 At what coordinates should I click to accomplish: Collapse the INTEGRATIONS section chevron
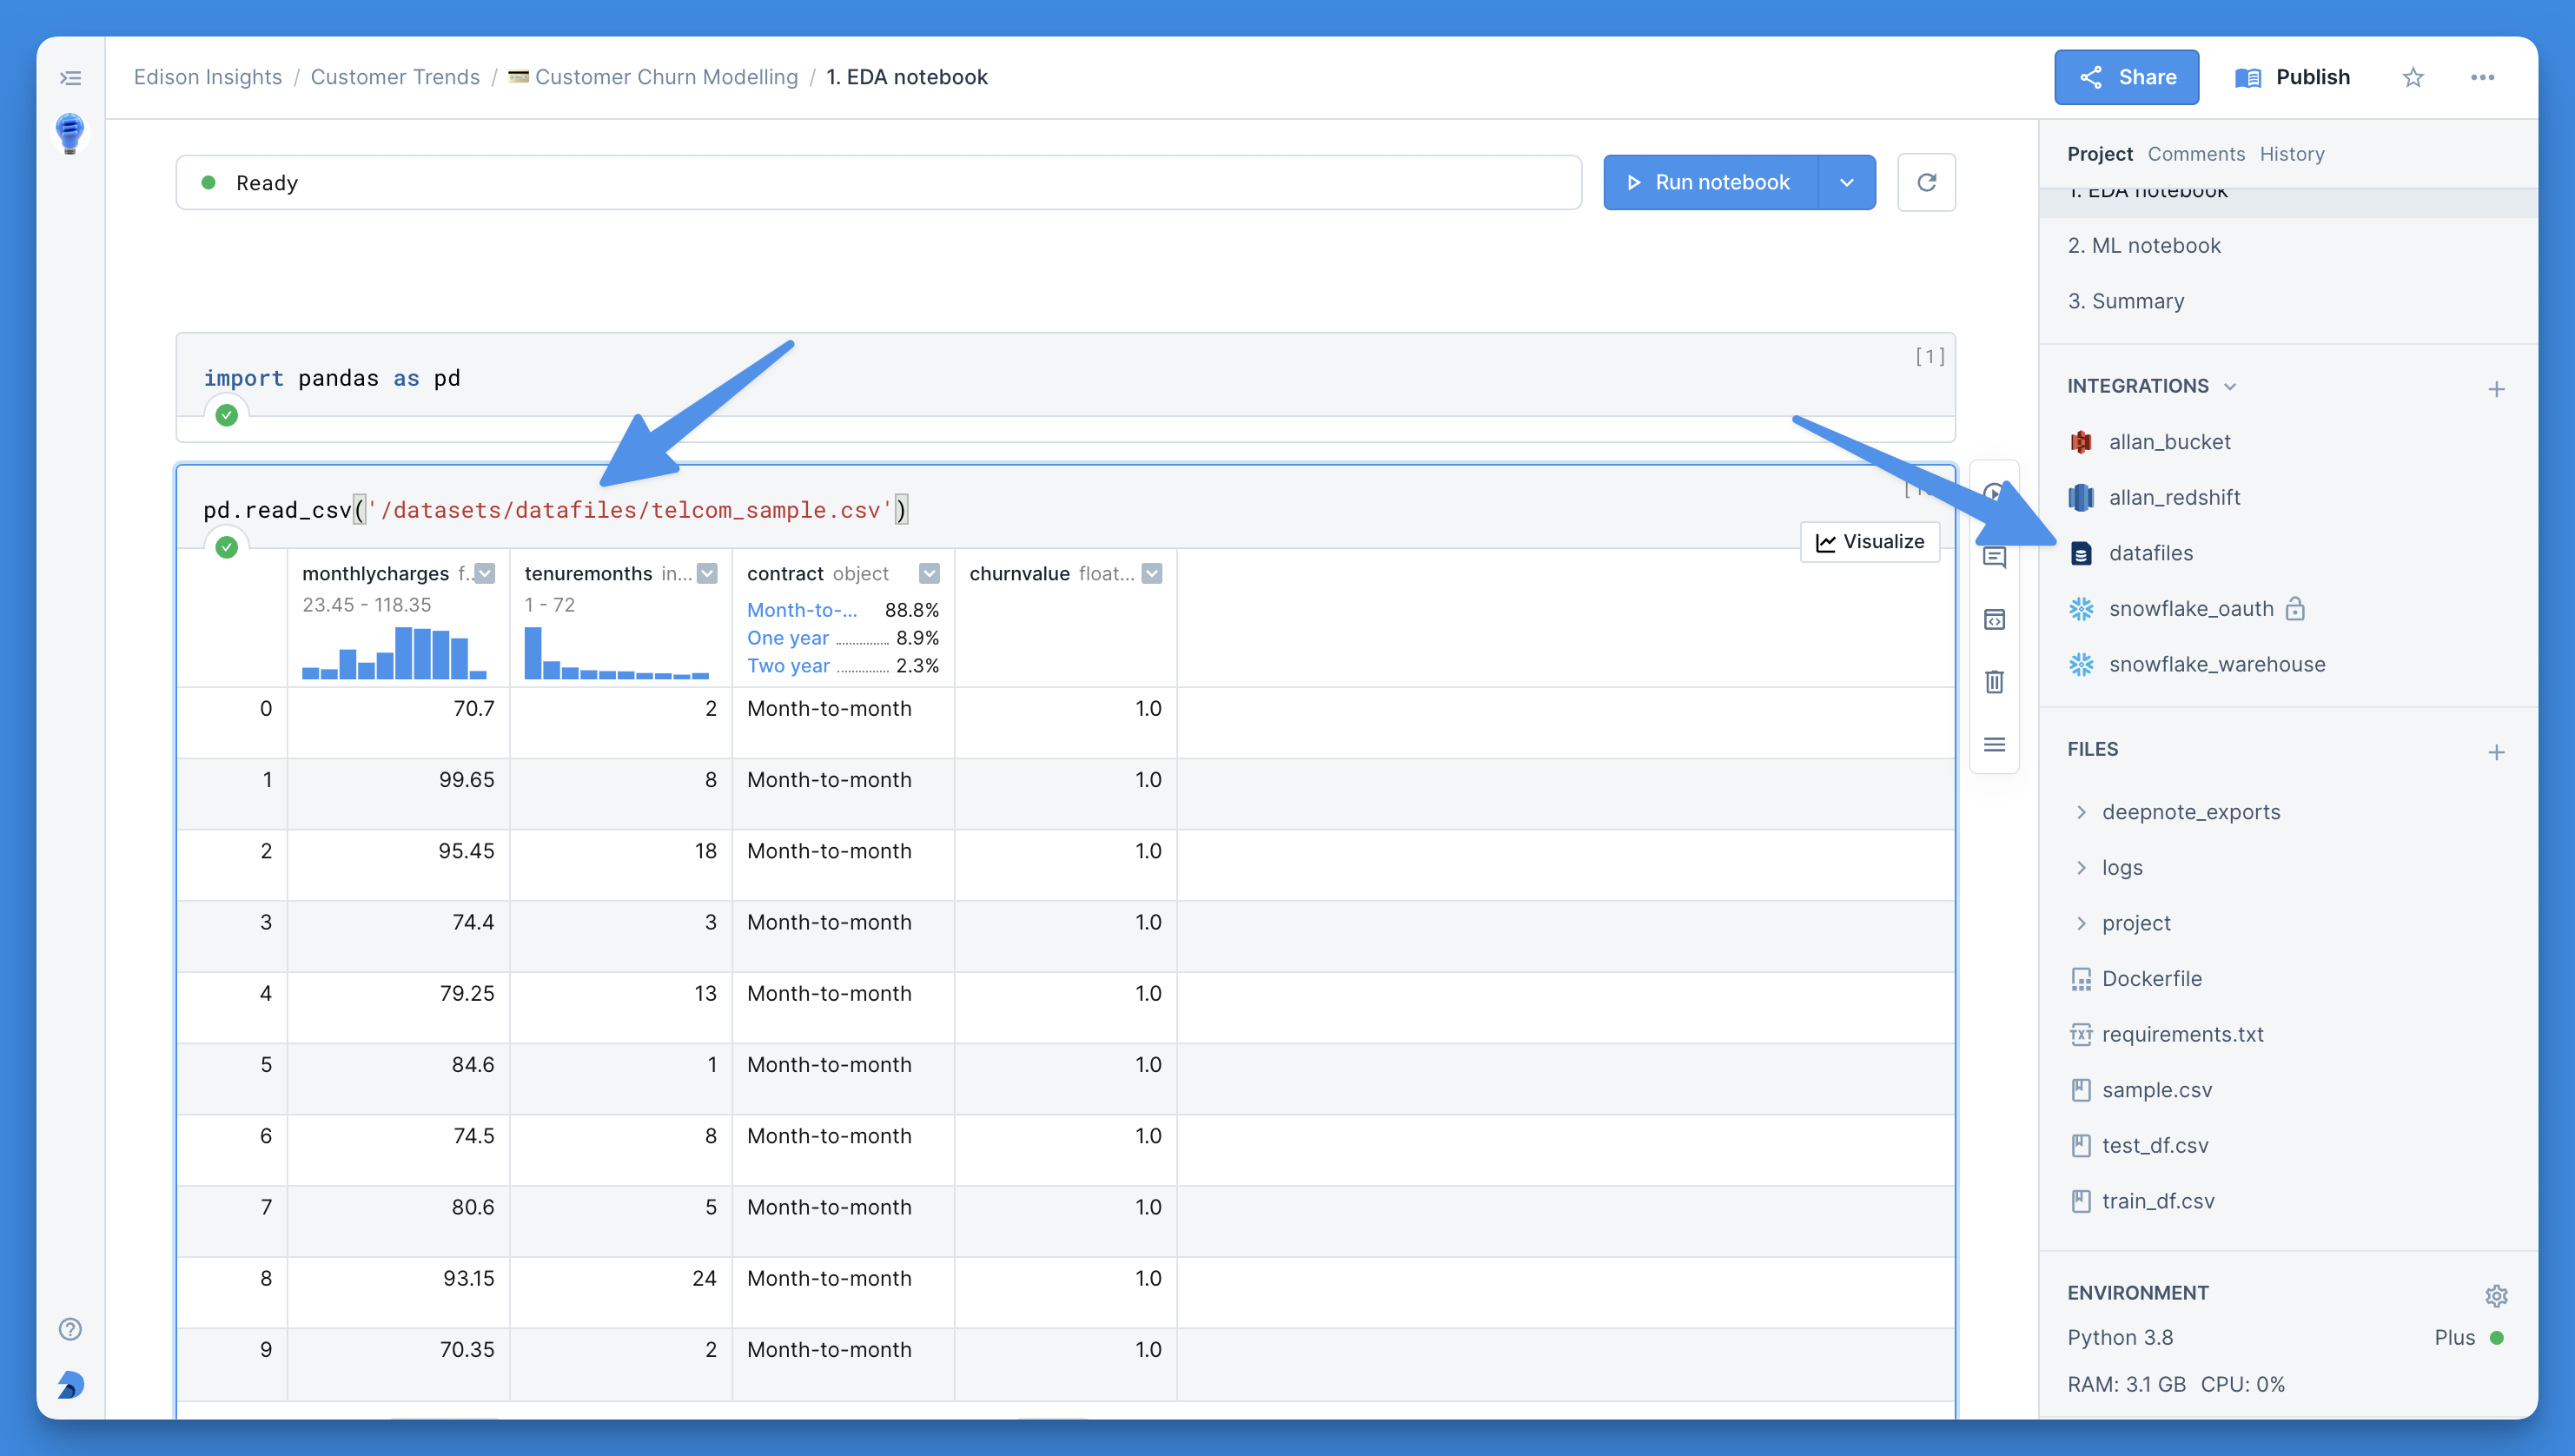pos(2229,386)
